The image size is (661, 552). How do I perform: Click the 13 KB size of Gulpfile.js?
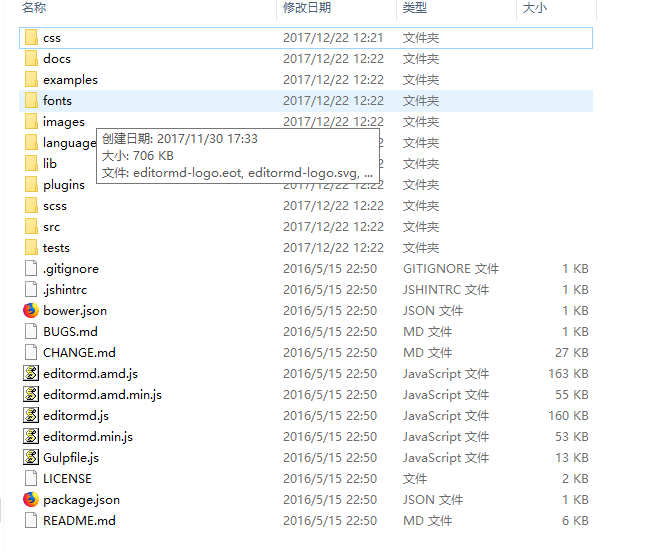pyautogui.click(x=572, y=458)
